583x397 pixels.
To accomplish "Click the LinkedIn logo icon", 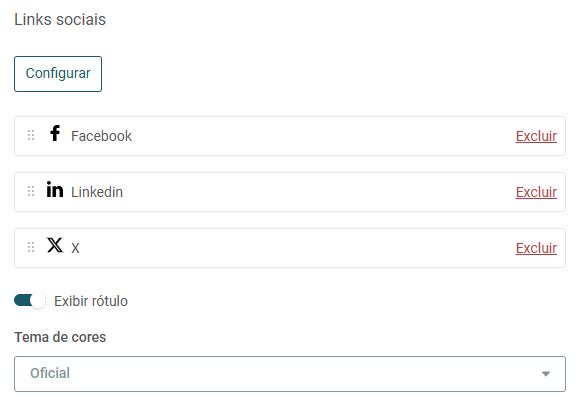I will 55,189.
